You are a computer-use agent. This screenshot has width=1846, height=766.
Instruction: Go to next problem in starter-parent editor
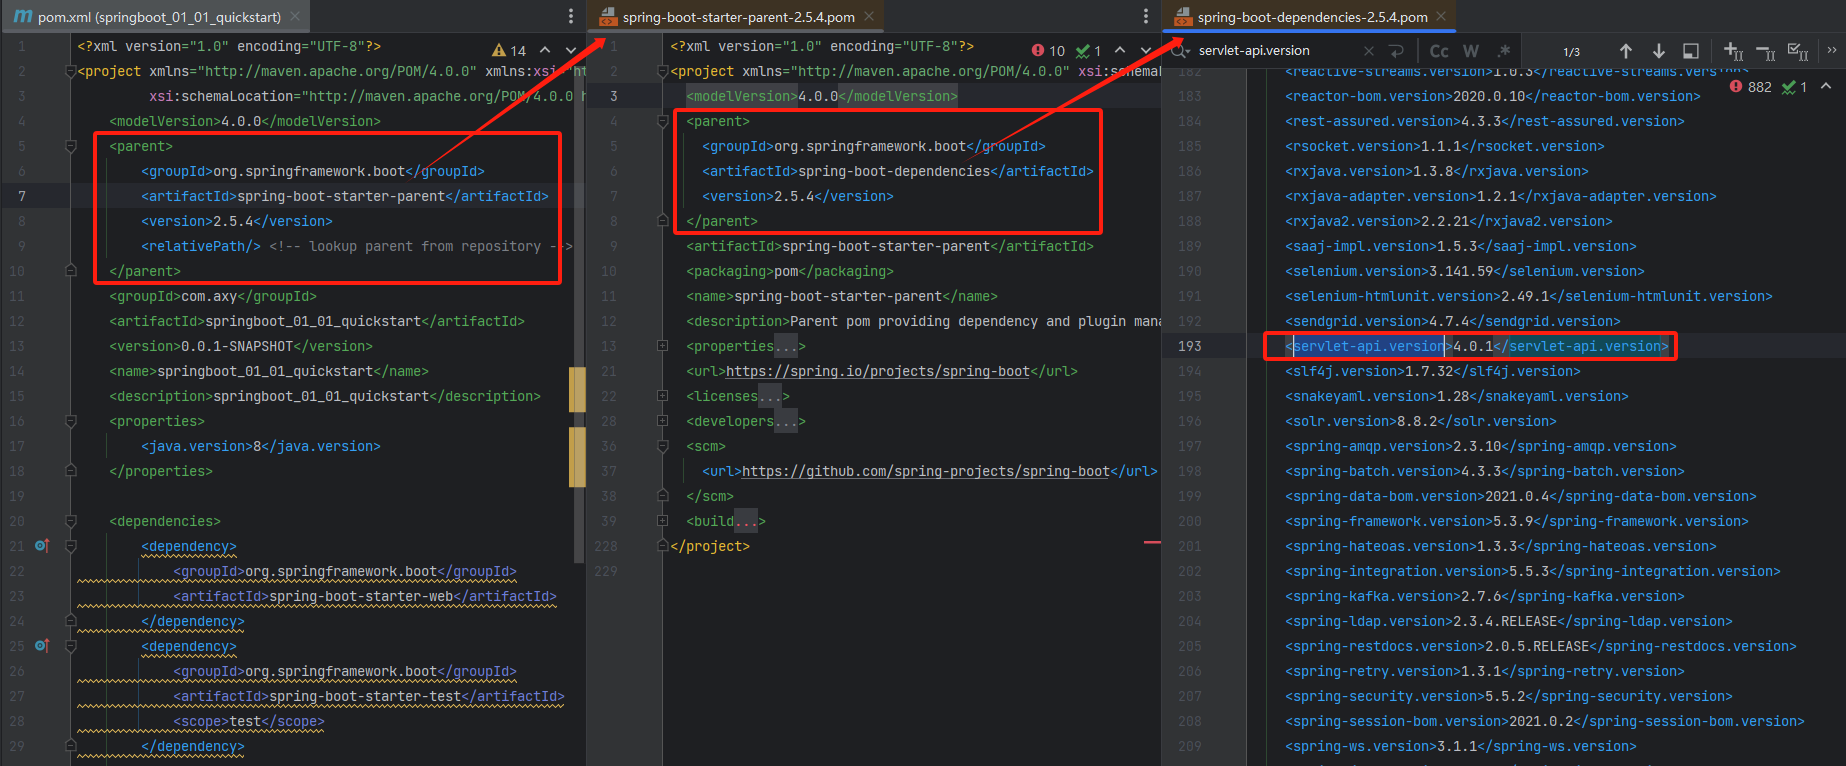coord(1146,50)
